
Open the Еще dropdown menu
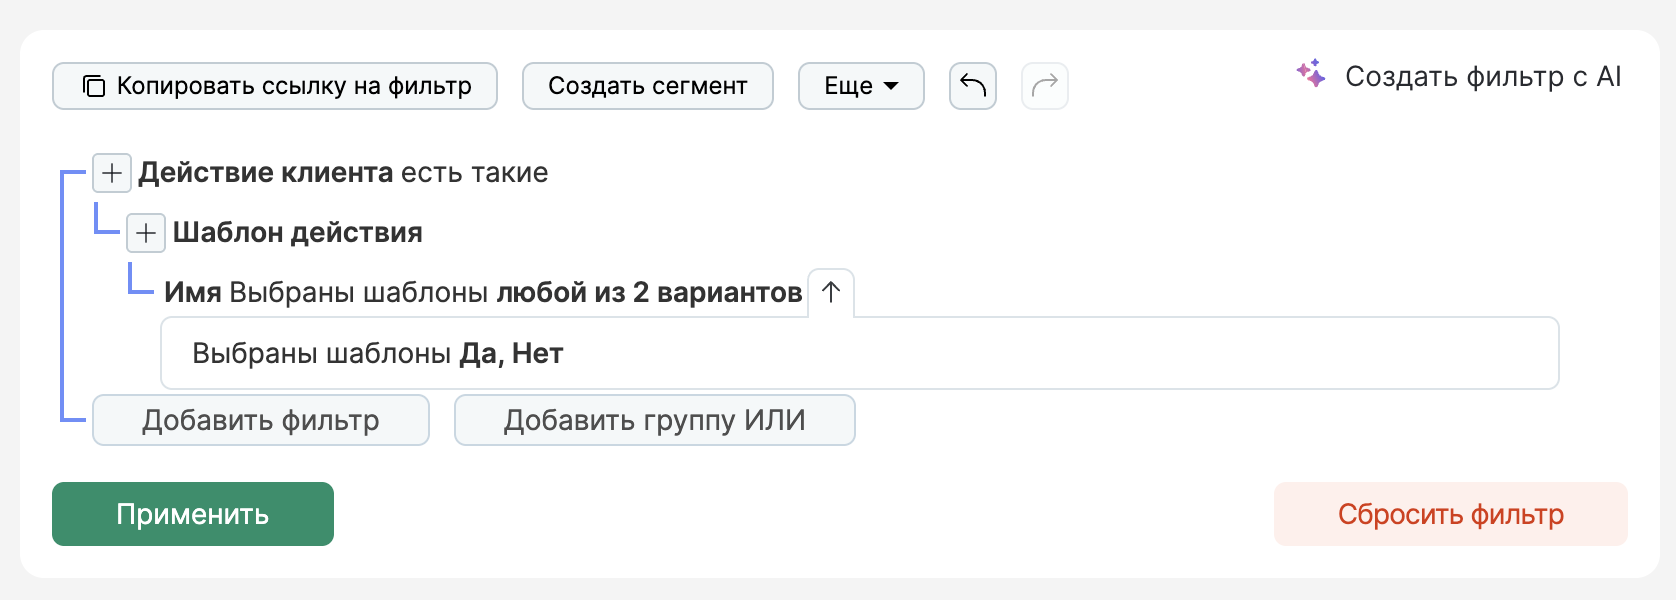click(861, 86)
